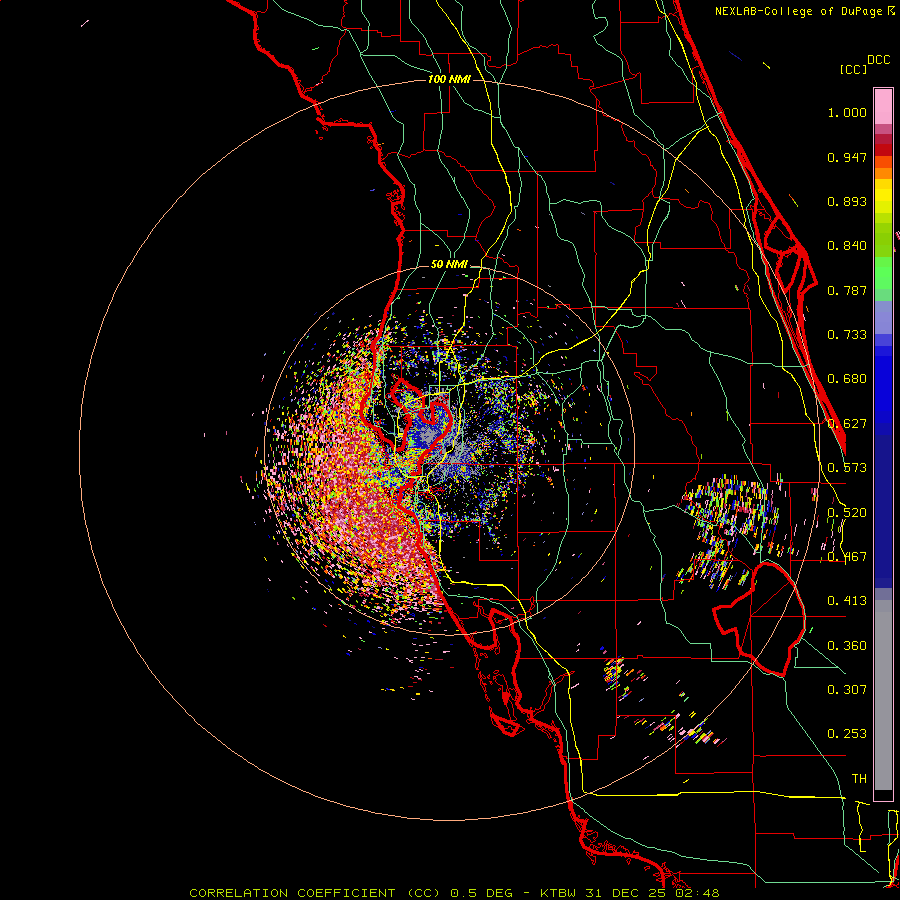Select the 0.573 scale value

pyautogui.click(x=847, y=468)
